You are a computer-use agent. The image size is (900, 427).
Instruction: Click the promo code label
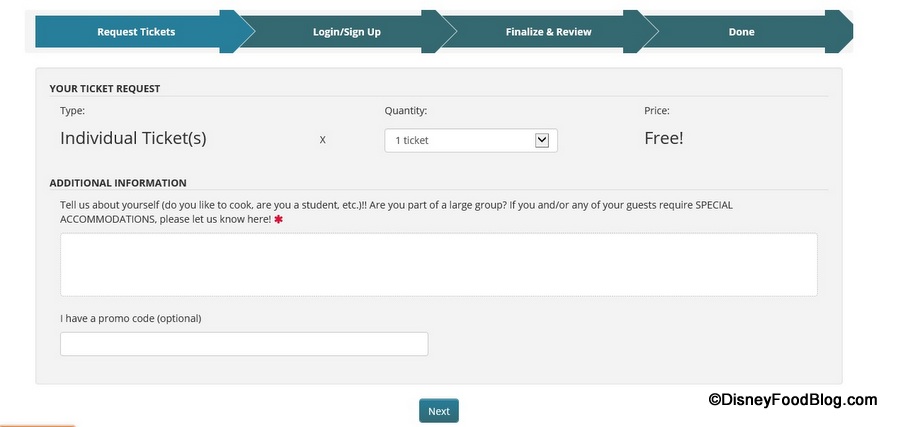point(130,319)
